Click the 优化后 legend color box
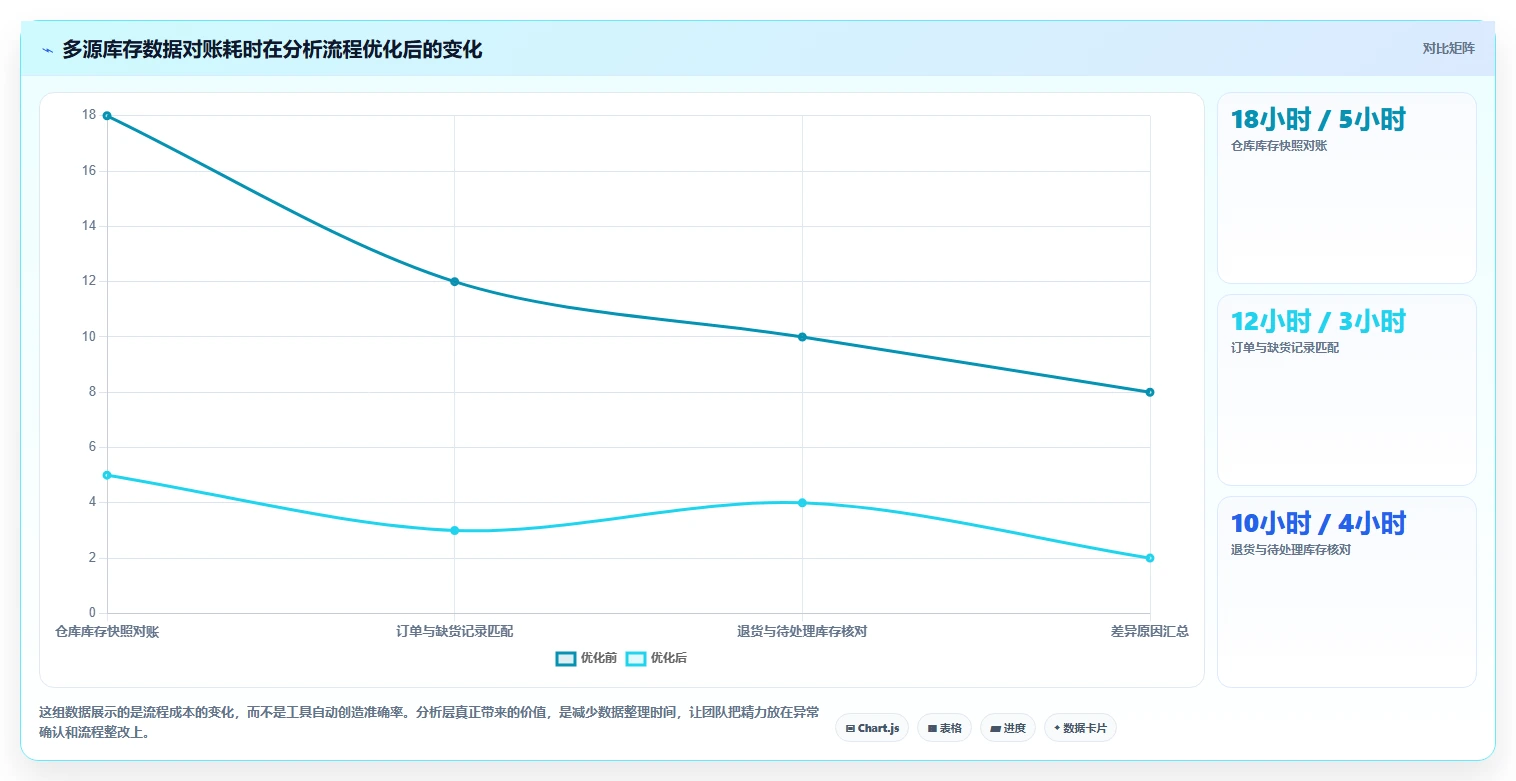The height and width of the screenshot is (781, 1516). pos(636,658)
